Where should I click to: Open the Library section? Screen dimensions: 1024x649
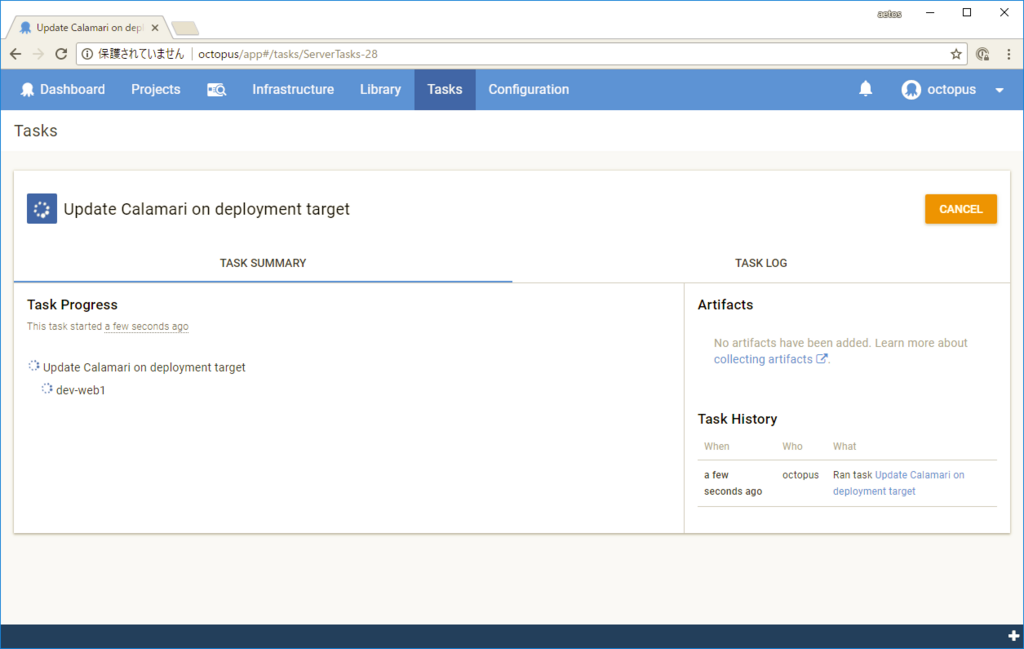tap(380, 89)
